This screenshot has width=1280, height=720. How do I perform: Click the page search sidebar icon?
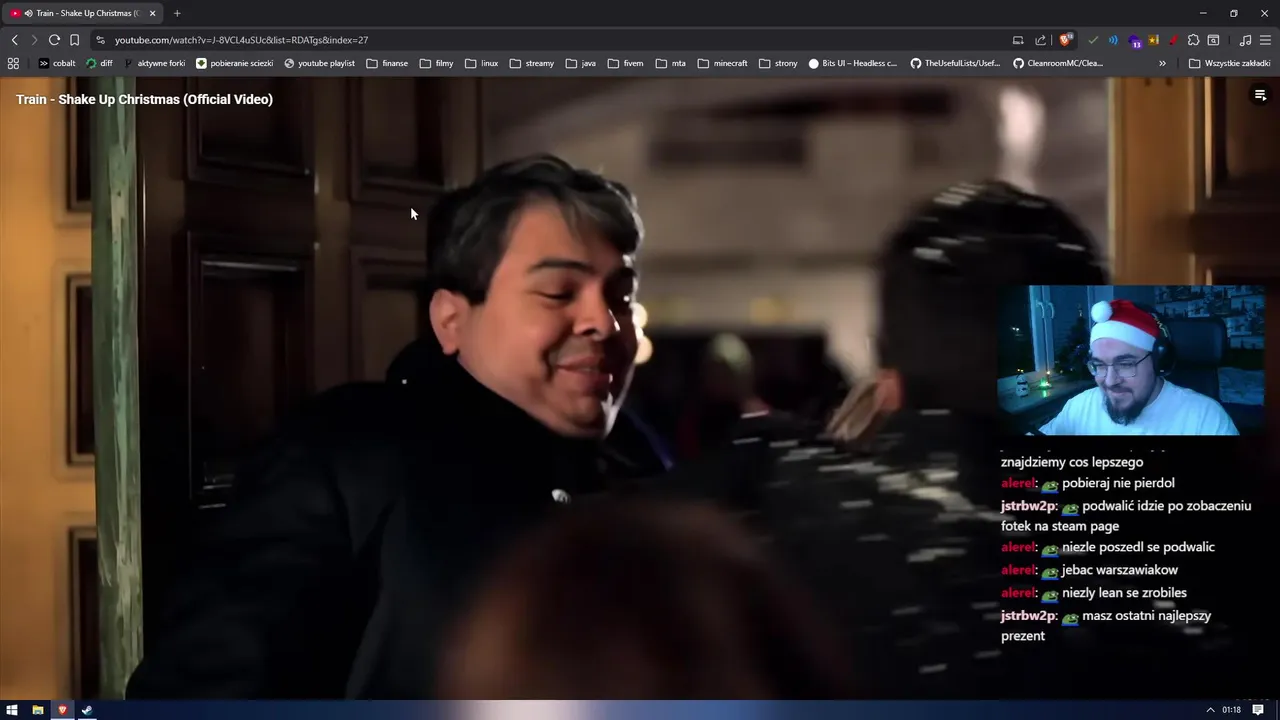1213,40
